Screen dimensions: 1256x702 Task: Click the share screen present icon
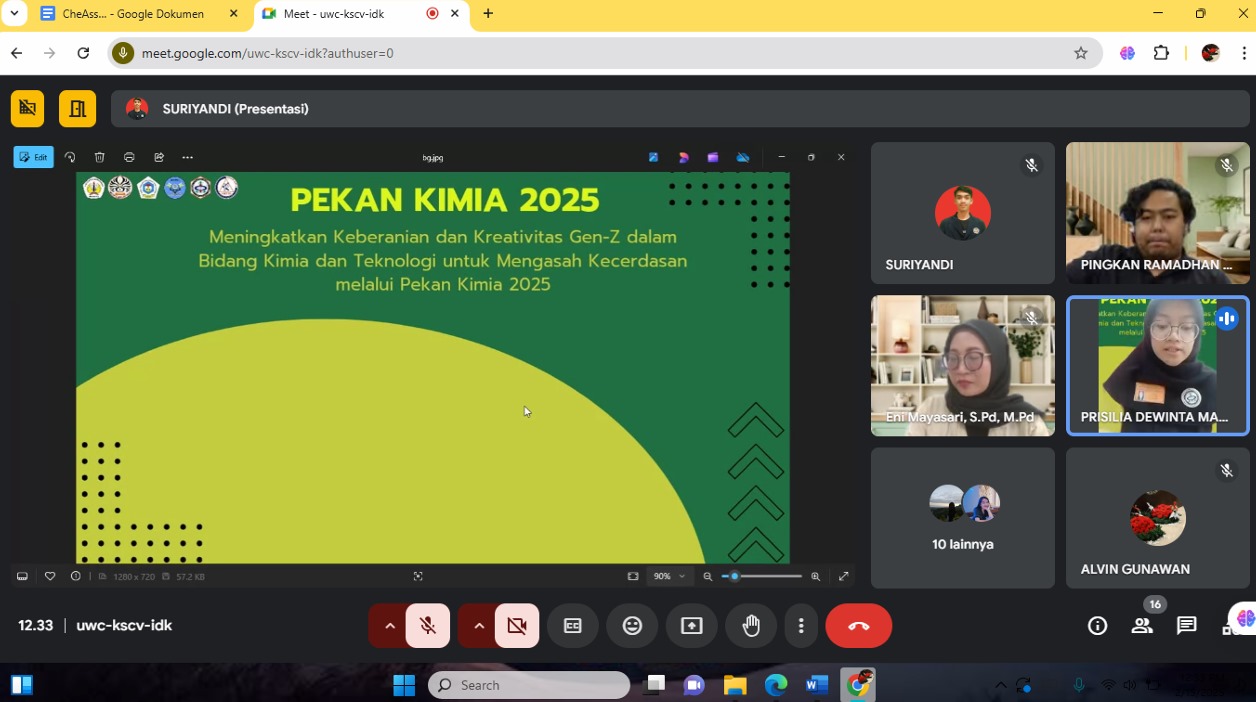(x=692, y=626)
